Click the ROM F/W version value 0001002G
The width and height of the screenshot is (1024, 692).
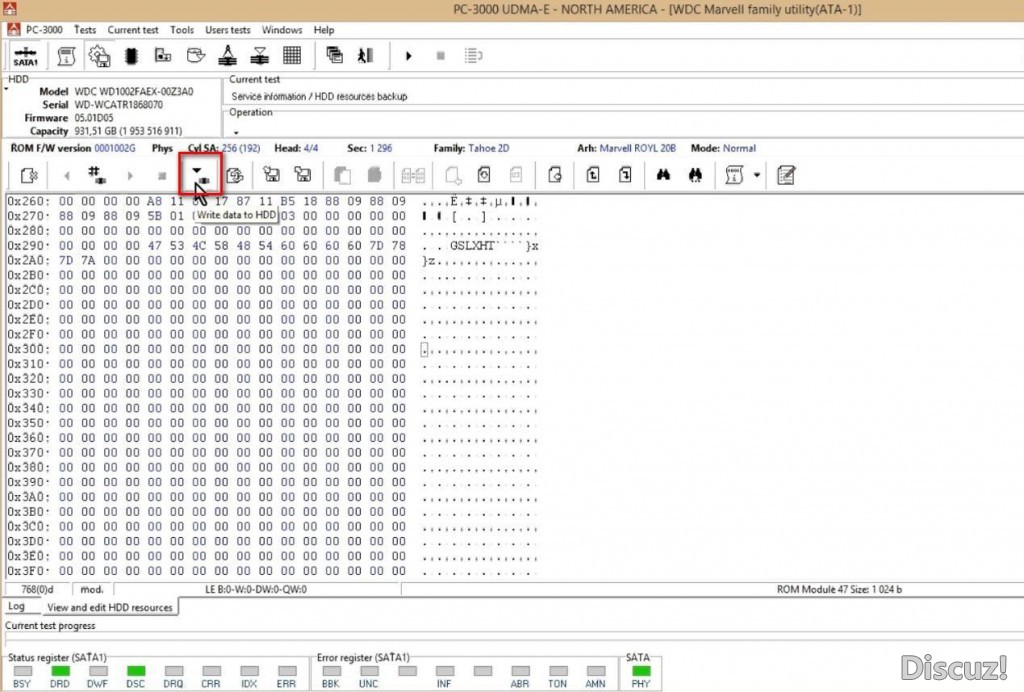coord(115,148)
